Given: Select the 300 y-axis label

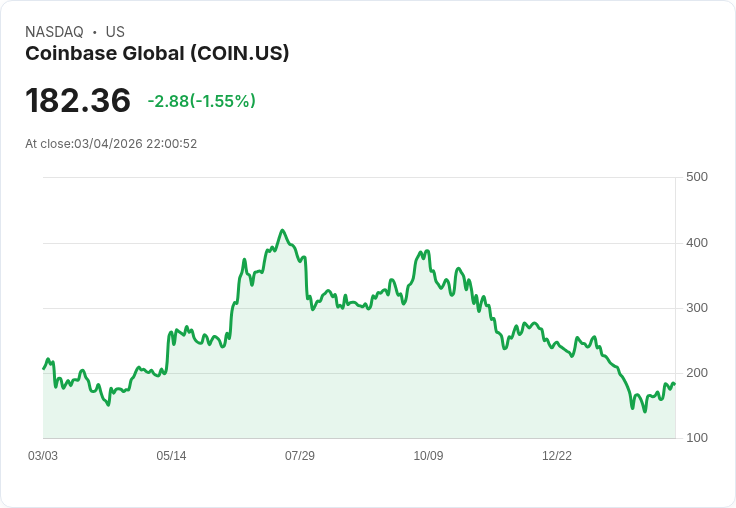Looking at the screenshot, I should pos(697,308).
